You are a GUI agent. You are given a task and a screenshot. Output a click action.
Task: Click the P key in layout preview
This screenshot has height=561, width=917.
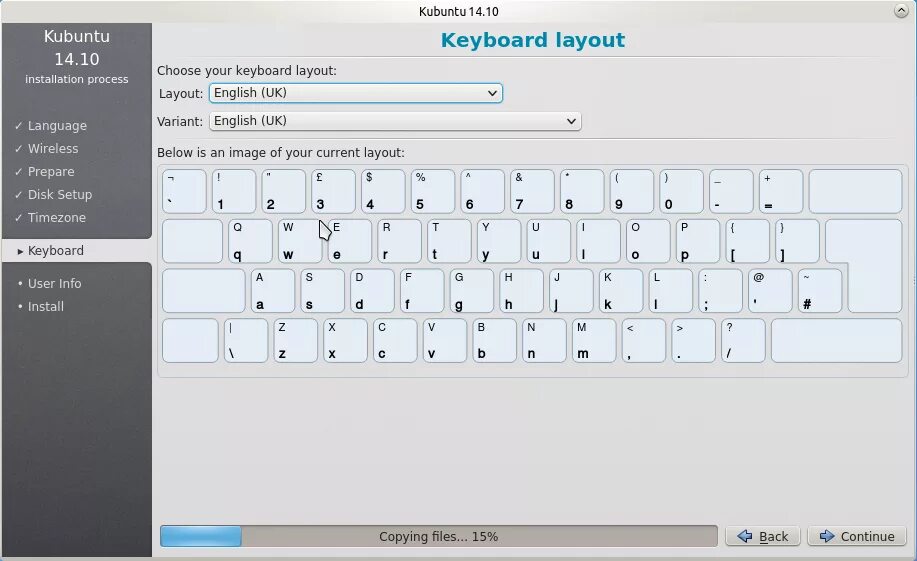click(698, 241)
